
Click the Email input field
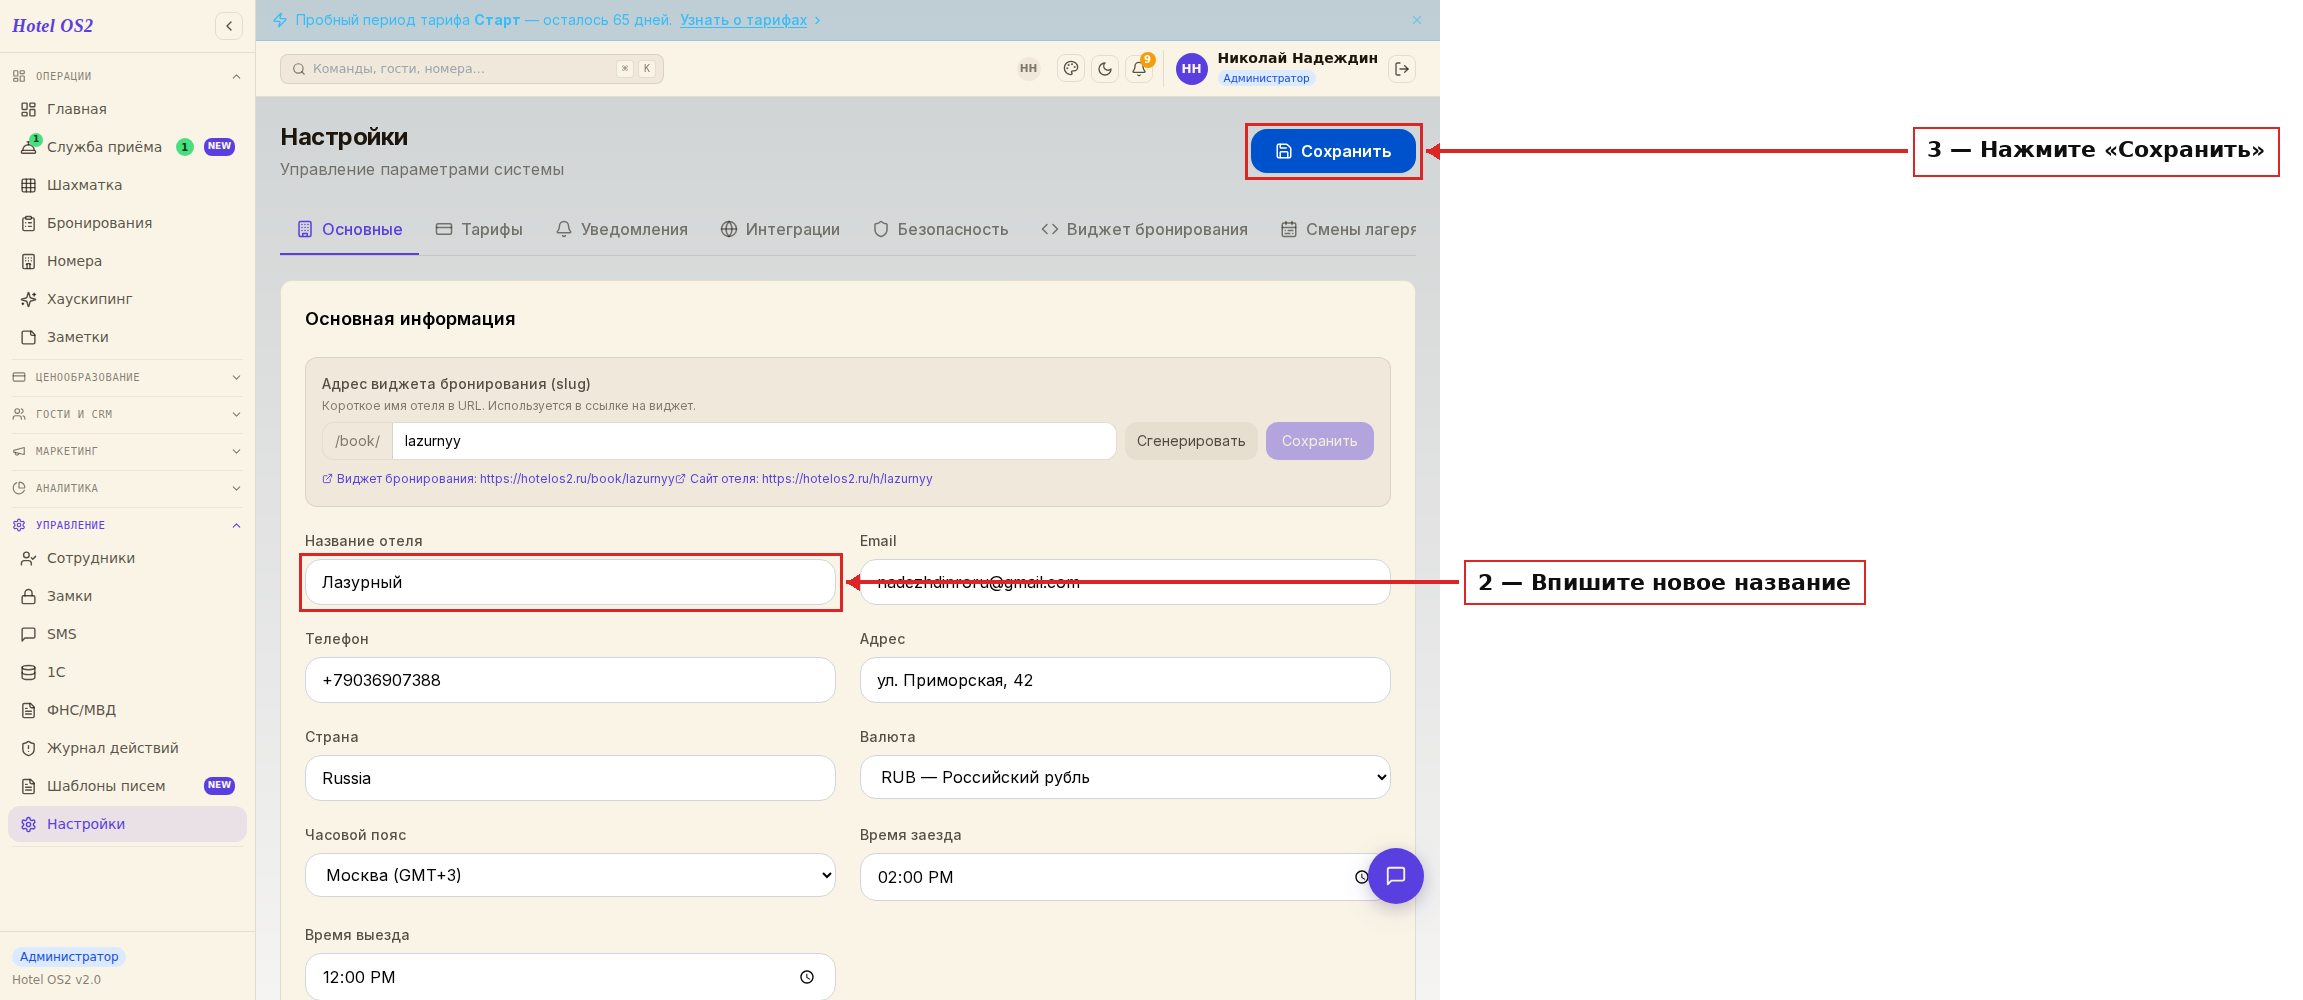tap(1125, 582)
